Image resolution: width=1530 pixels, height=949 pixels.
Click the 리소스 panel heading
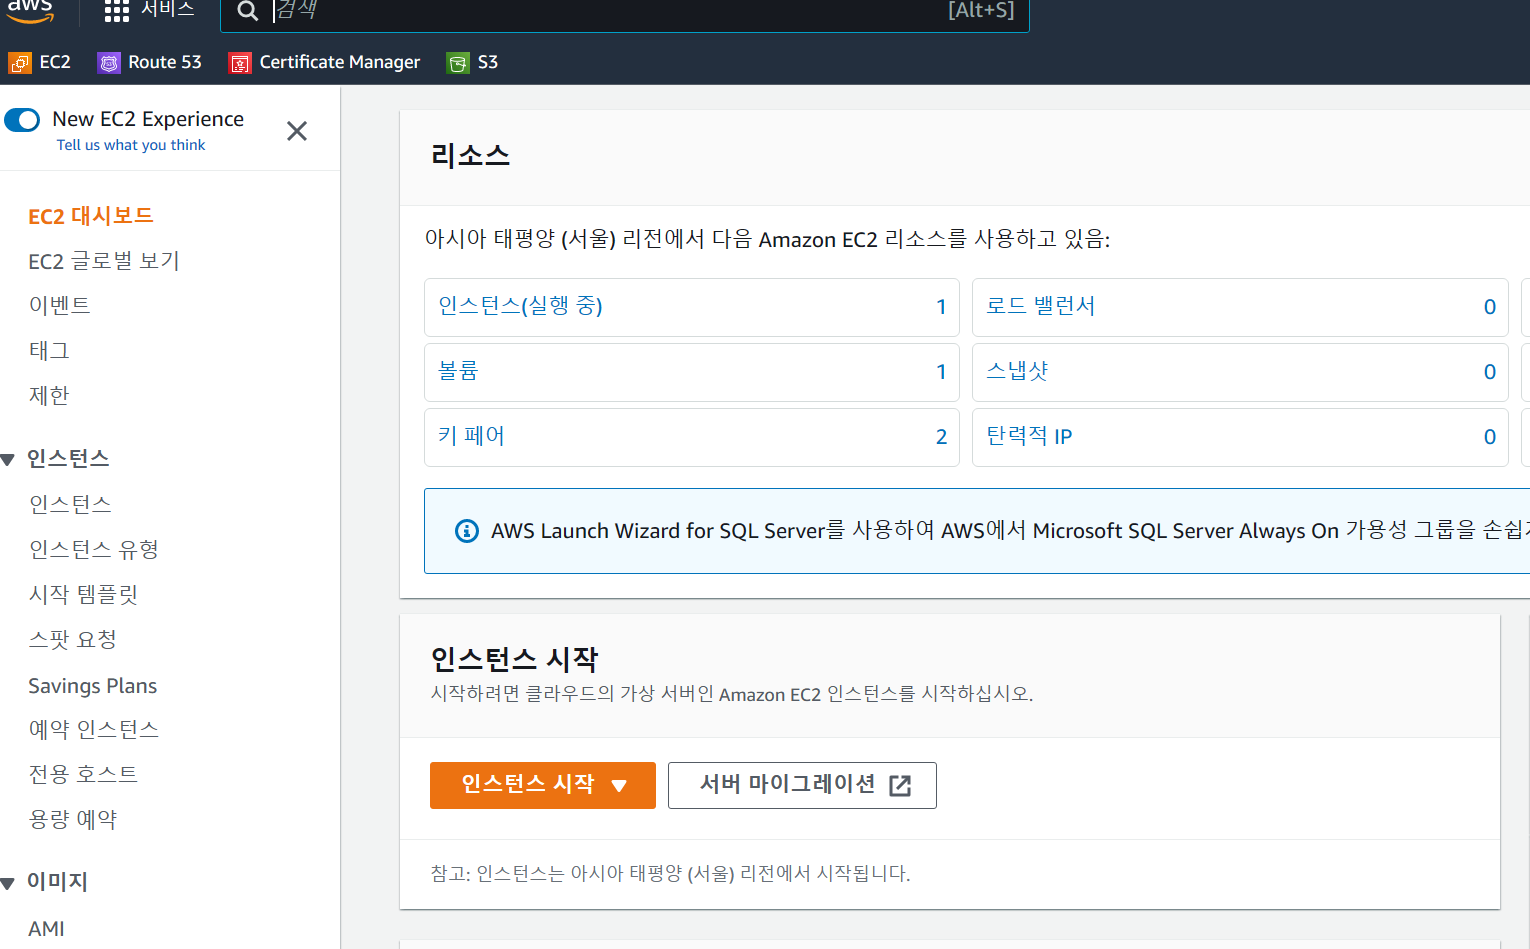coord(470,156)
